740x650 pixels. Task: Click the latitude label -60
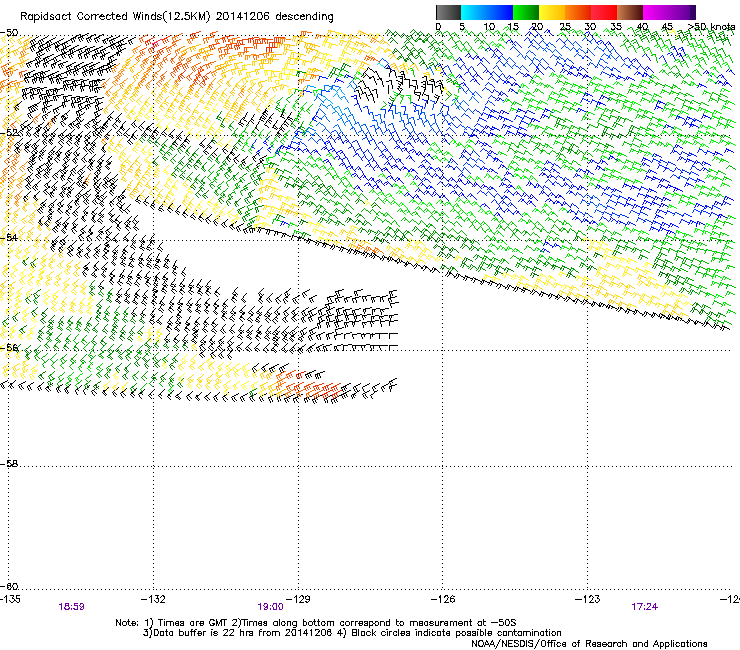point(9,586)
